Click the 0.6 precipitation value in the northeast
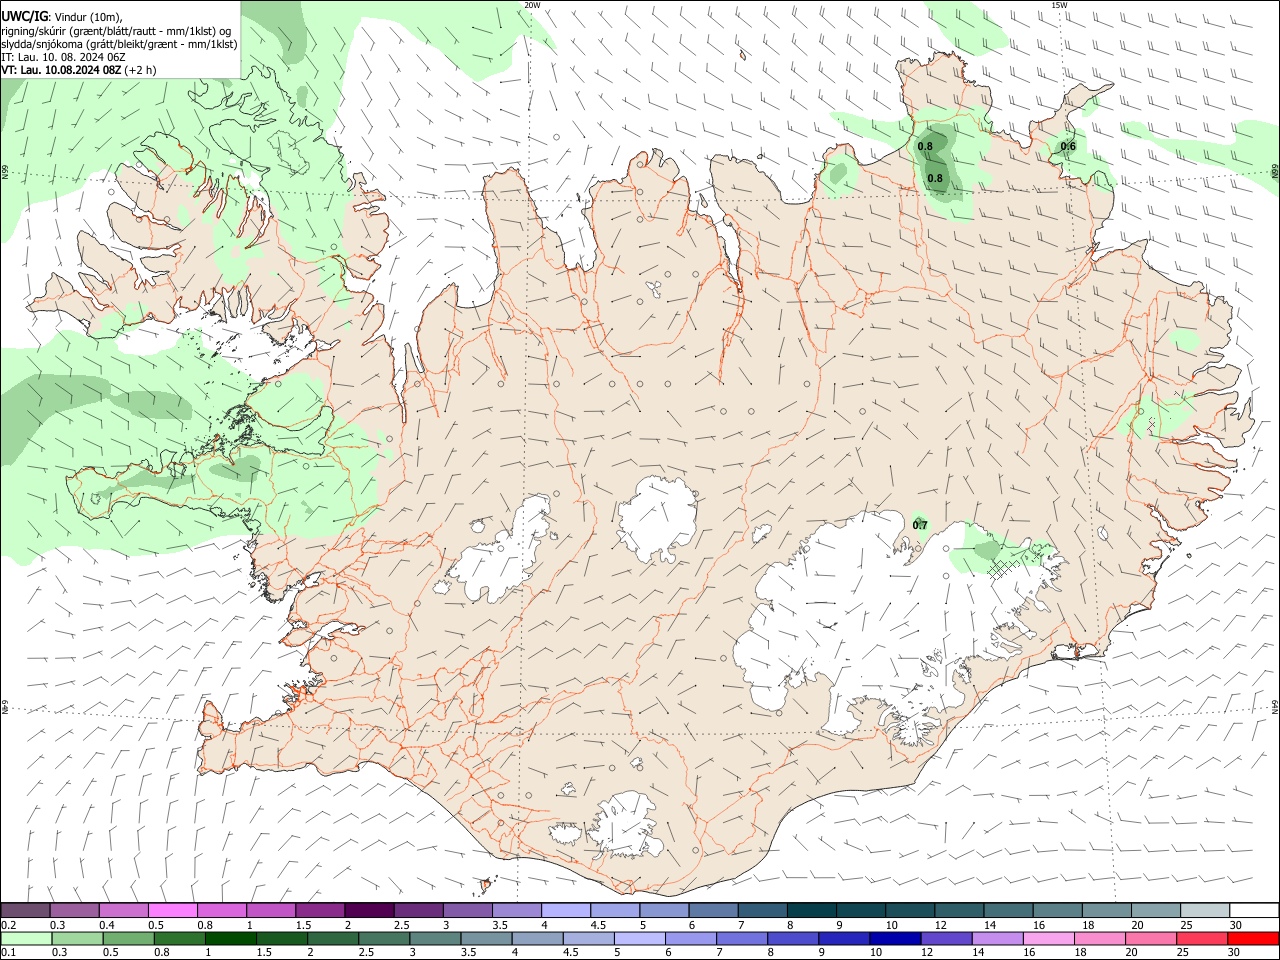This screenshot has width=1280, height=960. click(x=1068, y=147)
